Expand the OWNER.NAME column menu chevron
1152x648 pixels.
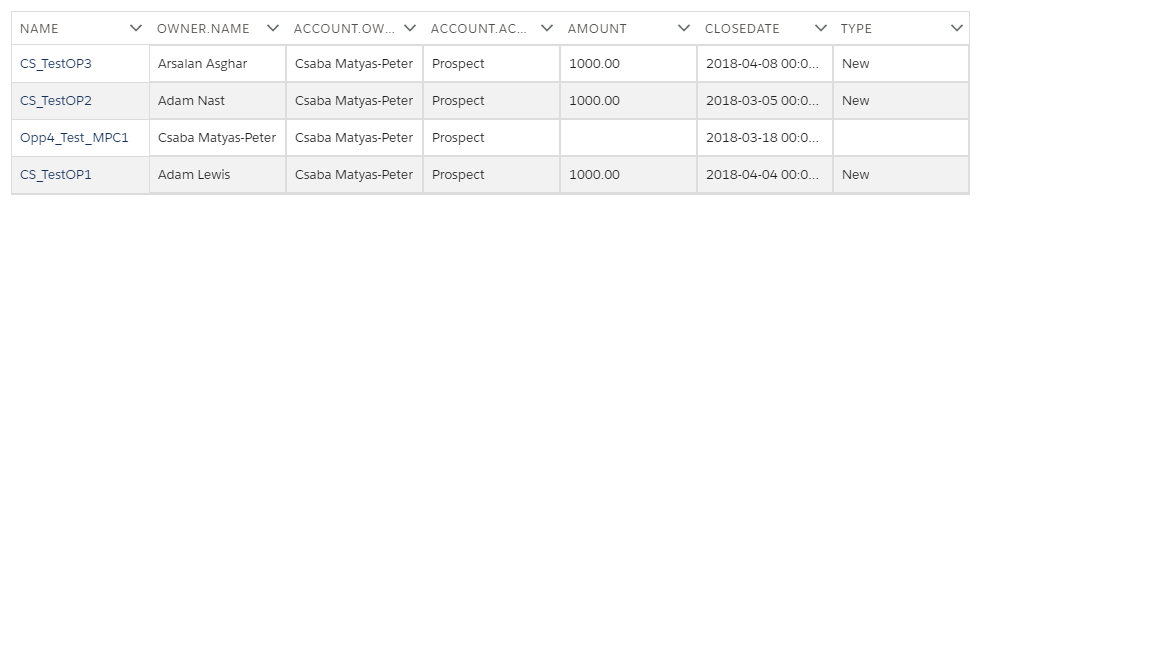(x=273, y=28)
